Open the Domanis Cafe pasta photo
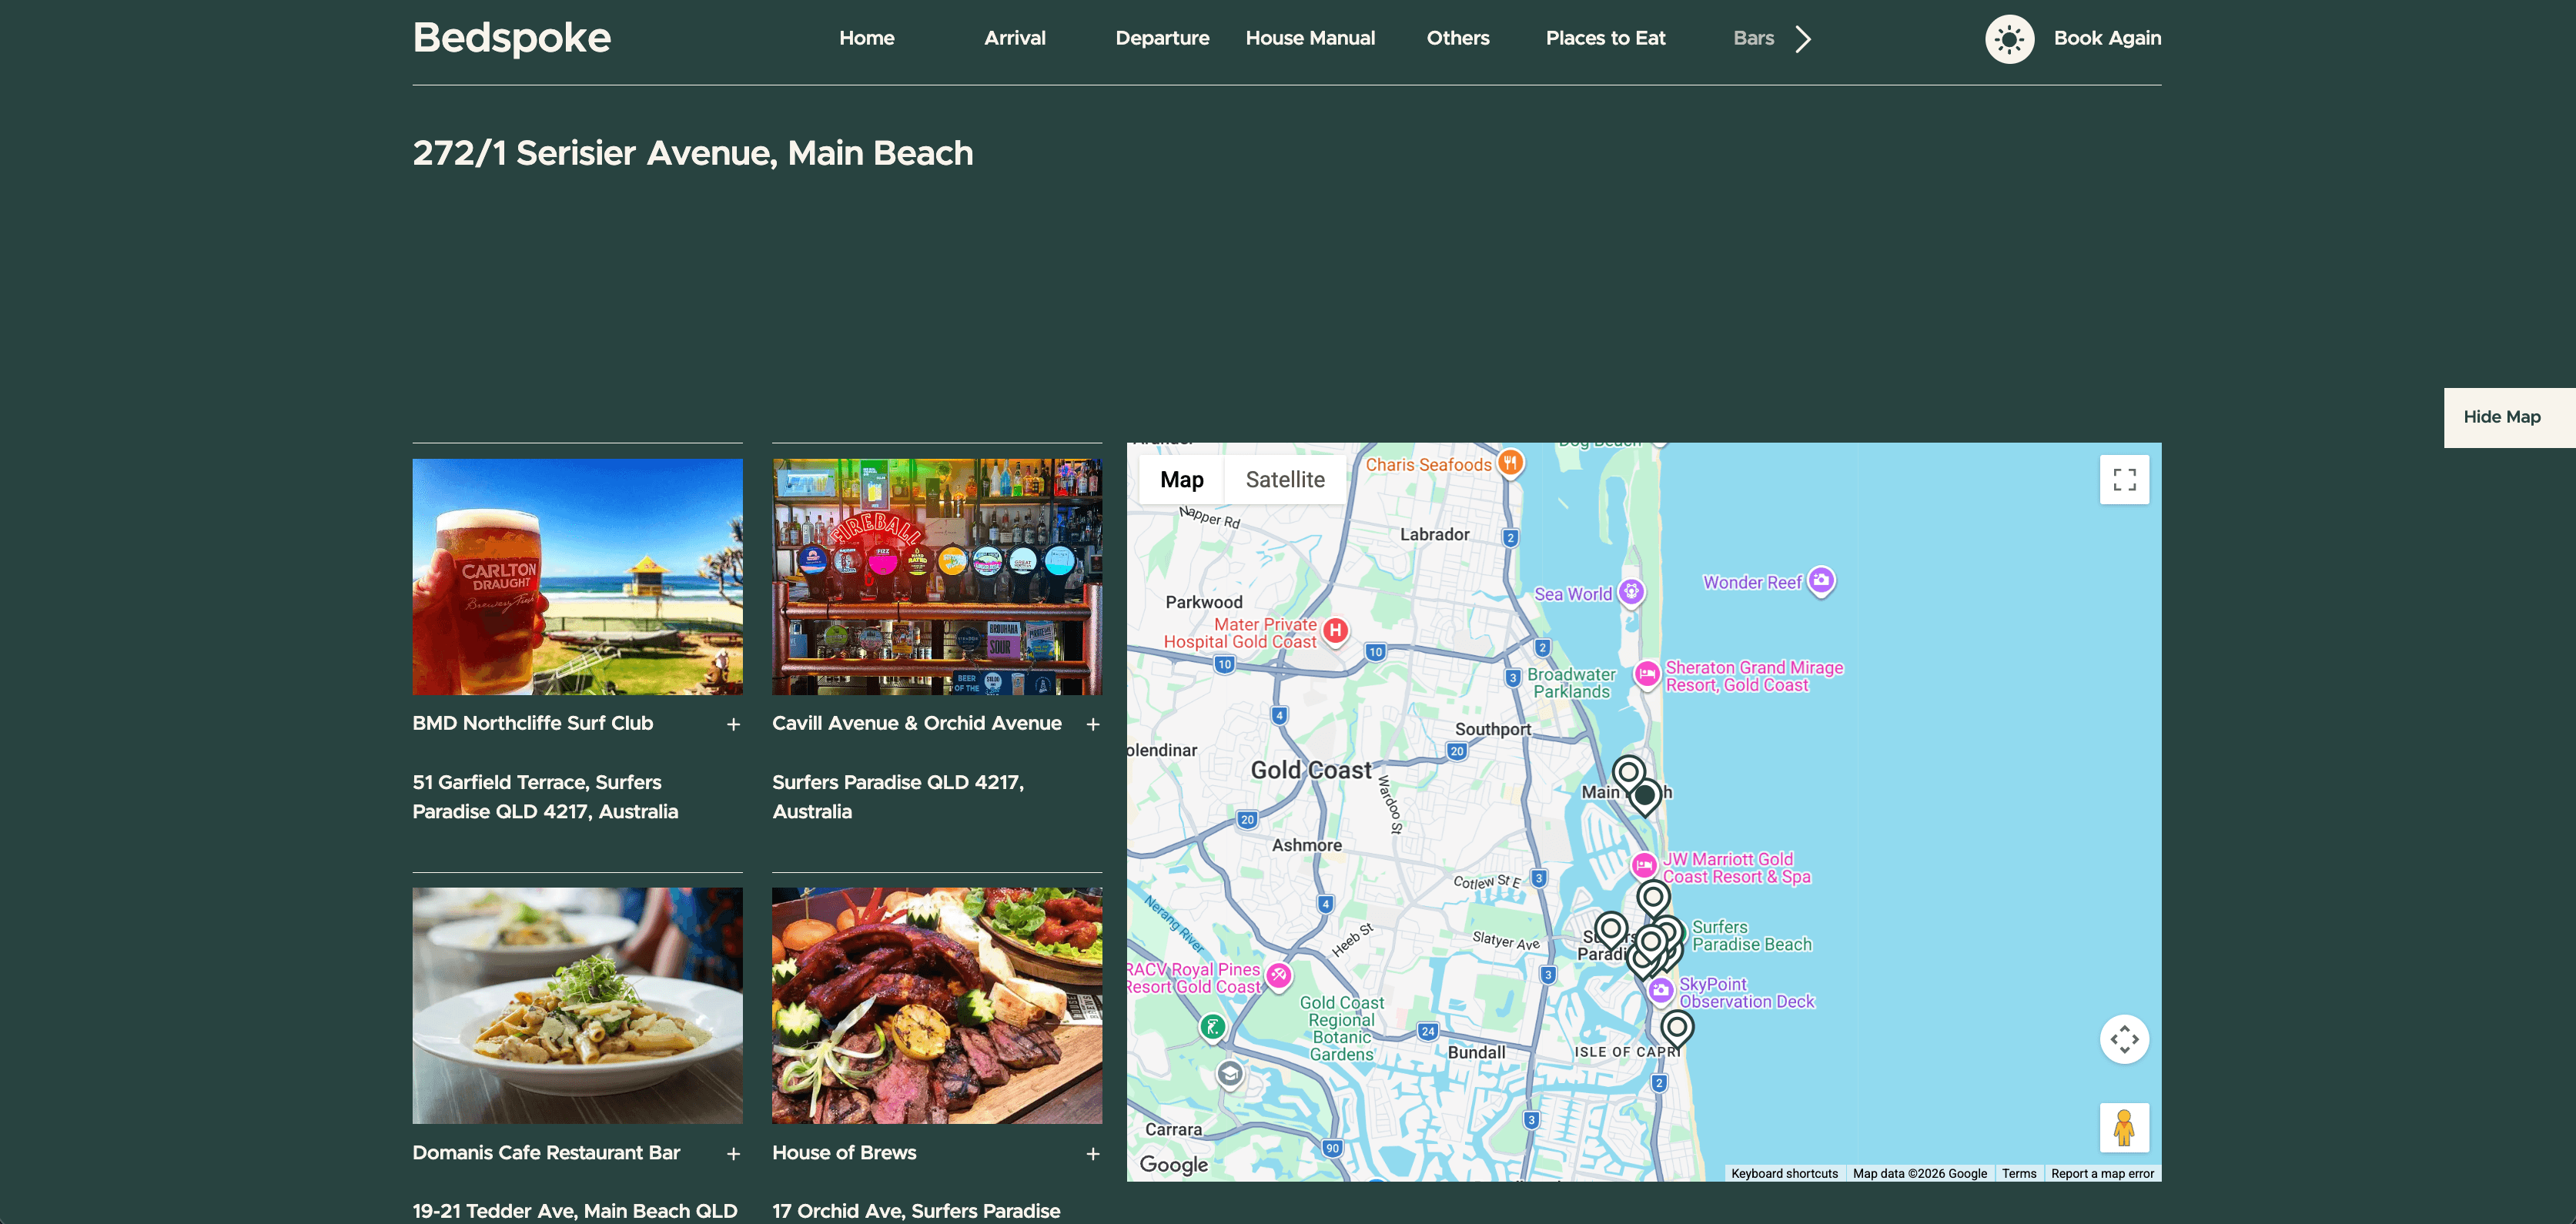 pyautogui.click(x=577, y=1005)
